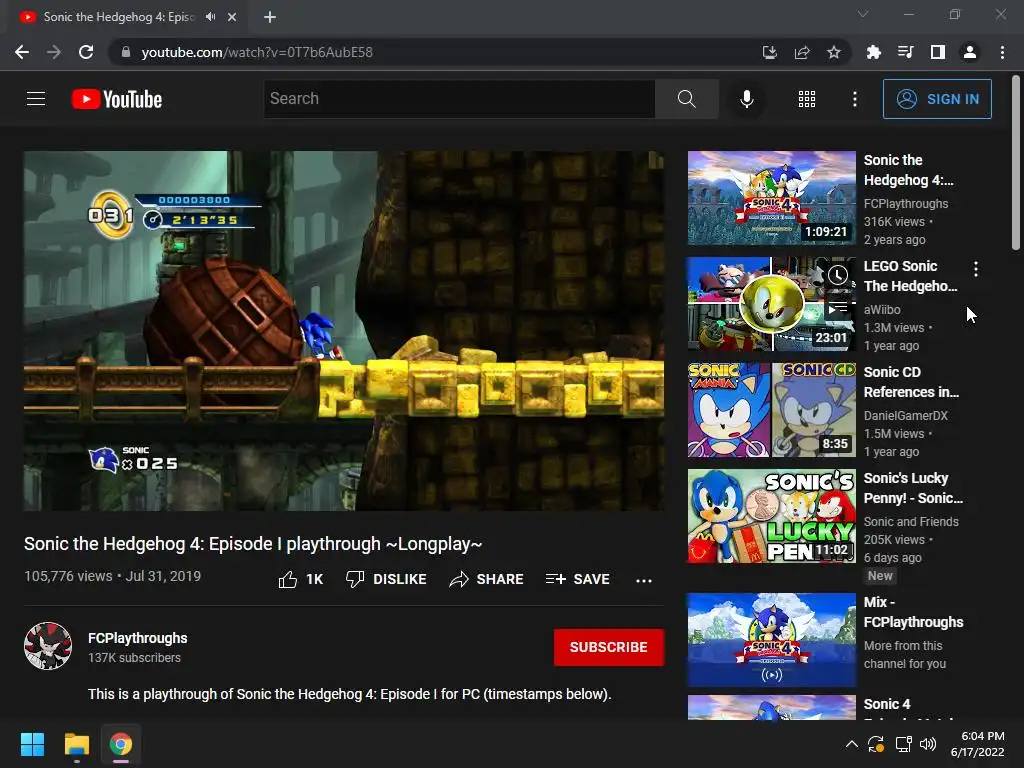Open the YouTube apps grid icon
The height and width of the screenshot is (768, 1024).
(x=807, y=99)
